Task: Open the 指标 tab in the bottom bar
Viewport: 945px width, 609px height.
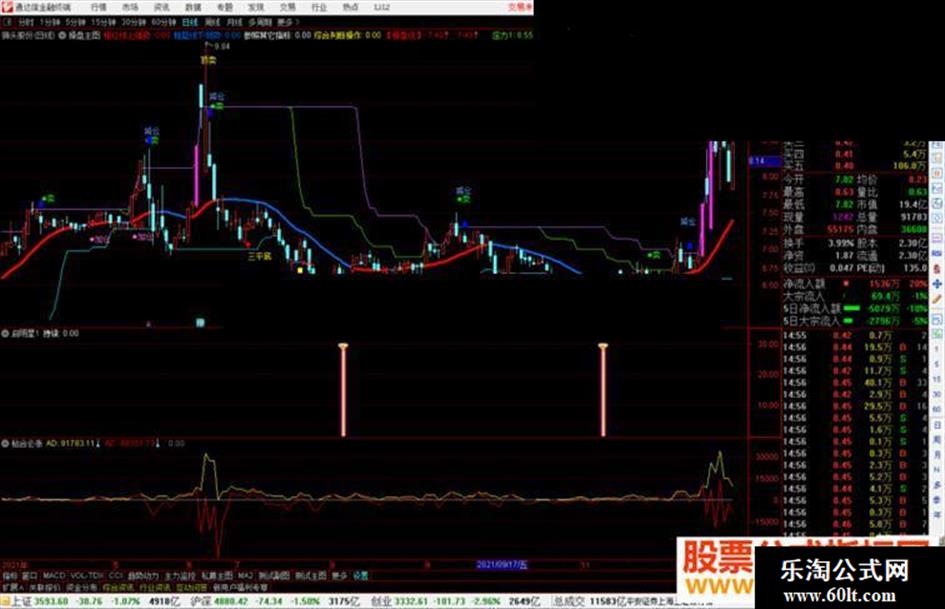Action: click(x=10, y=576)
